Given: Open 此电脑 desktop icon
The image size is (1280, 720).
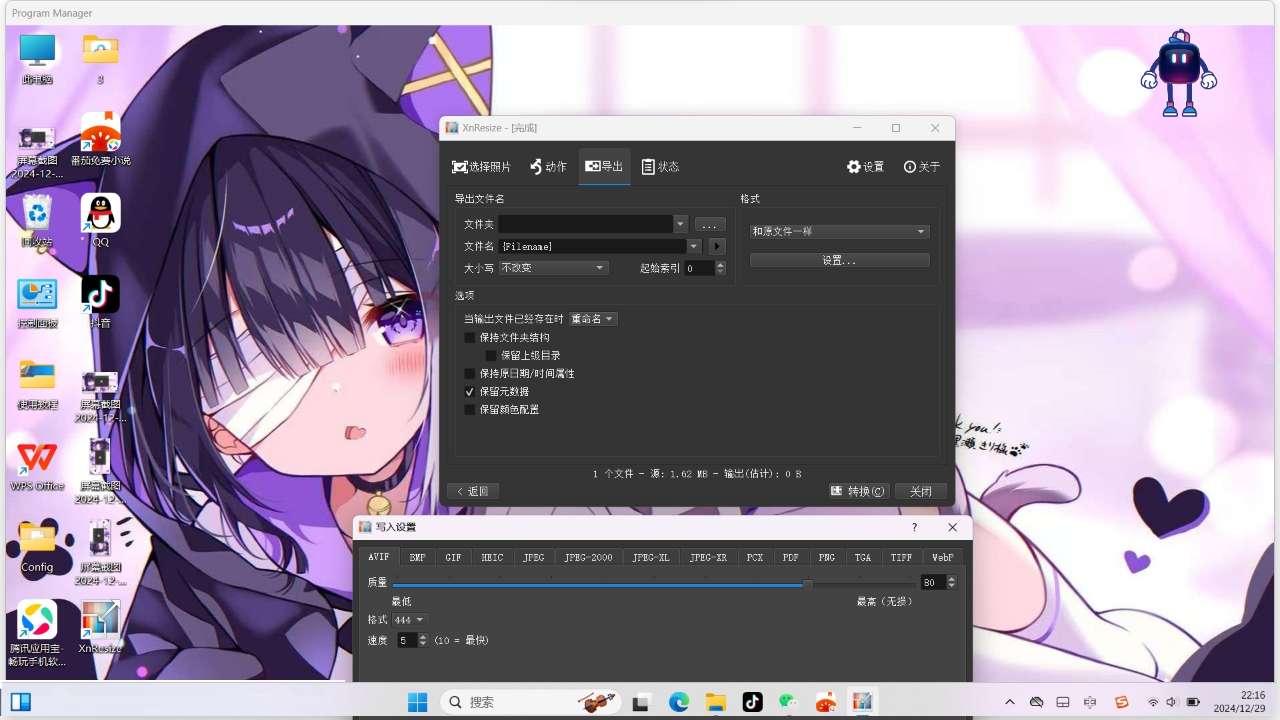Looking at the screenshot, I should tap(38, 59).
